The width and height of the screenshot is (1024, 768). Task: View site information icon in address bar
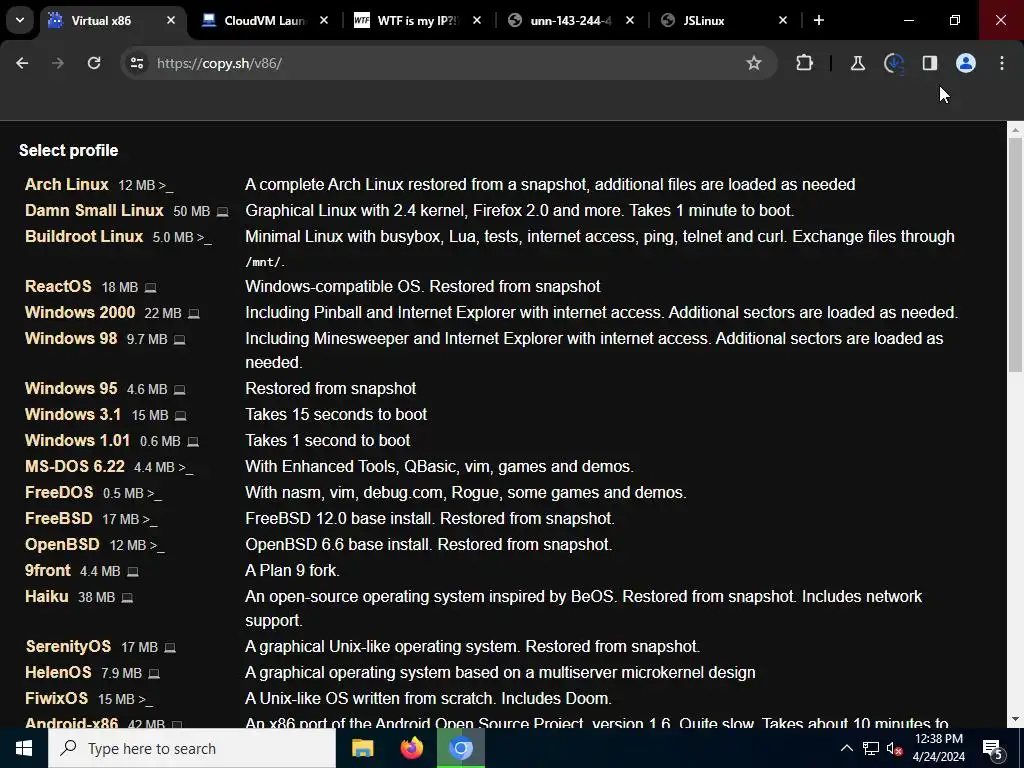136,63
